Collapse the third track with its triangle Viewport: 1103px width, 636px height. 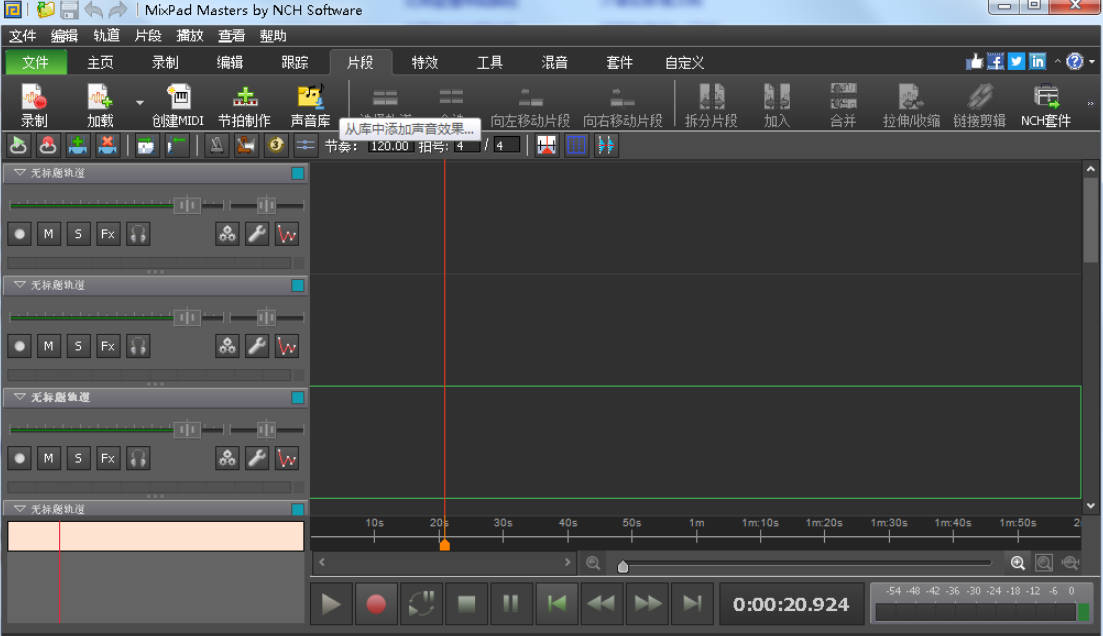(x=19, y=397)
